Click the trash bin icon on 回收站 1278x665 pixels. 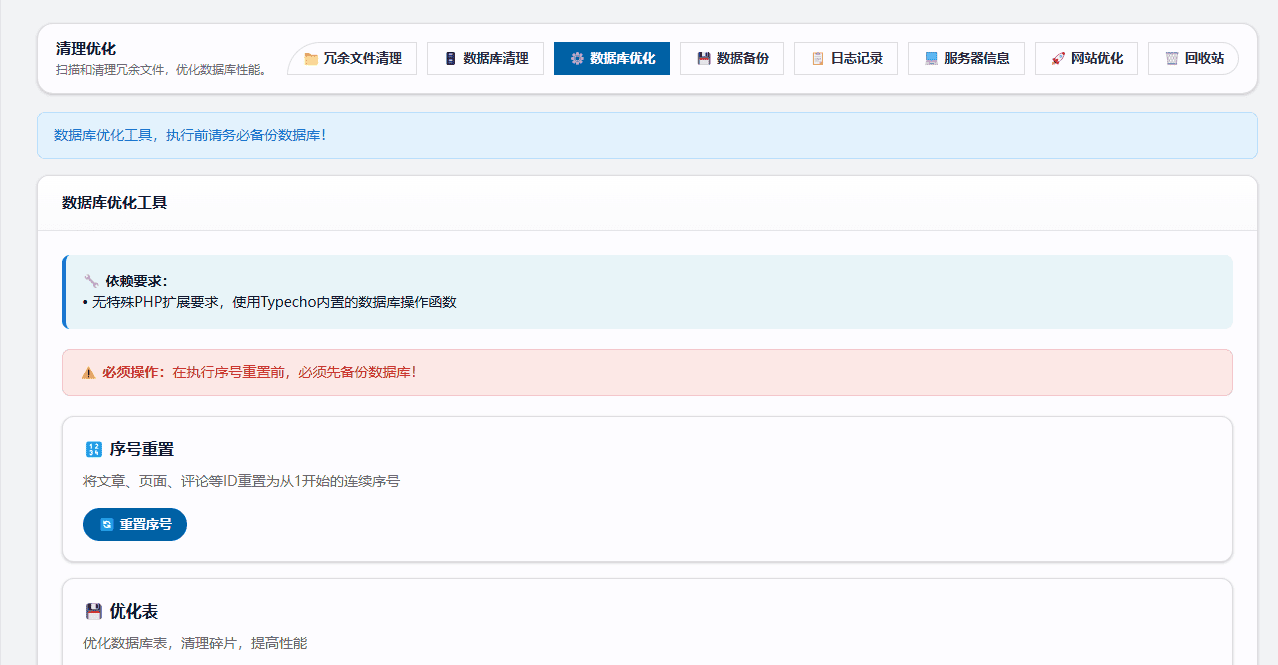[1172, 59]
